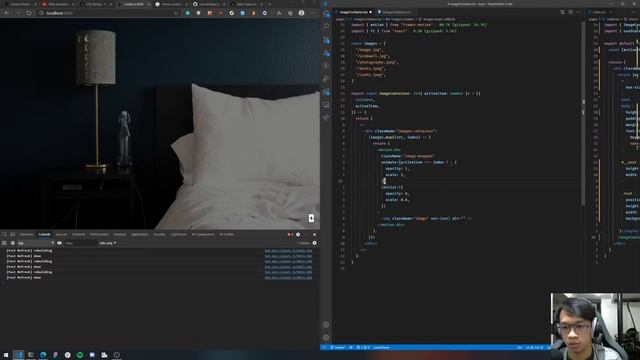The width and height of the screenshot is (640, 360).
Task: Open More Actions menu of the left editor group
Action: click(578, 12)
